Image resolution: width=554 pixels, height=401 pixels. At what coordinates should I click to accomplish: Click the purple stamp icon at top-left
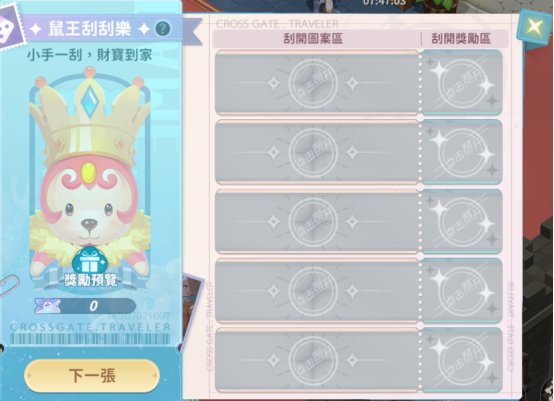click(10, 28)
